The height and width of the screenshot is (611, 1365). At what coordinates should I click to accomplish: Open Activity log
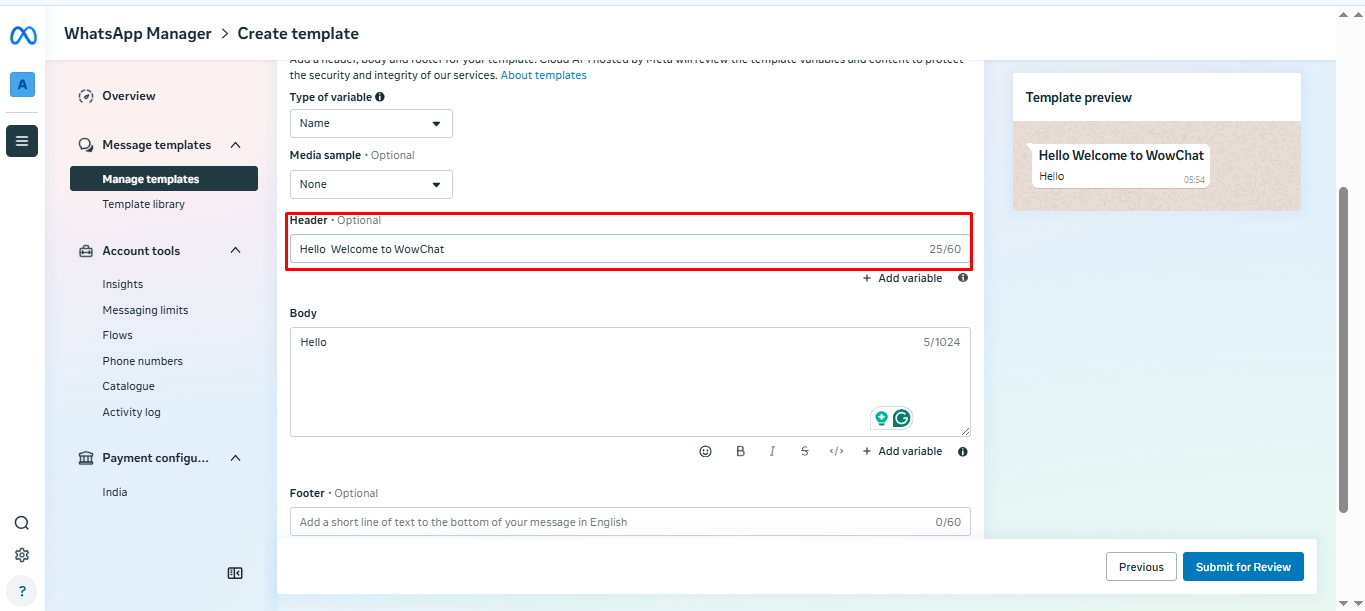coord(131,412)
